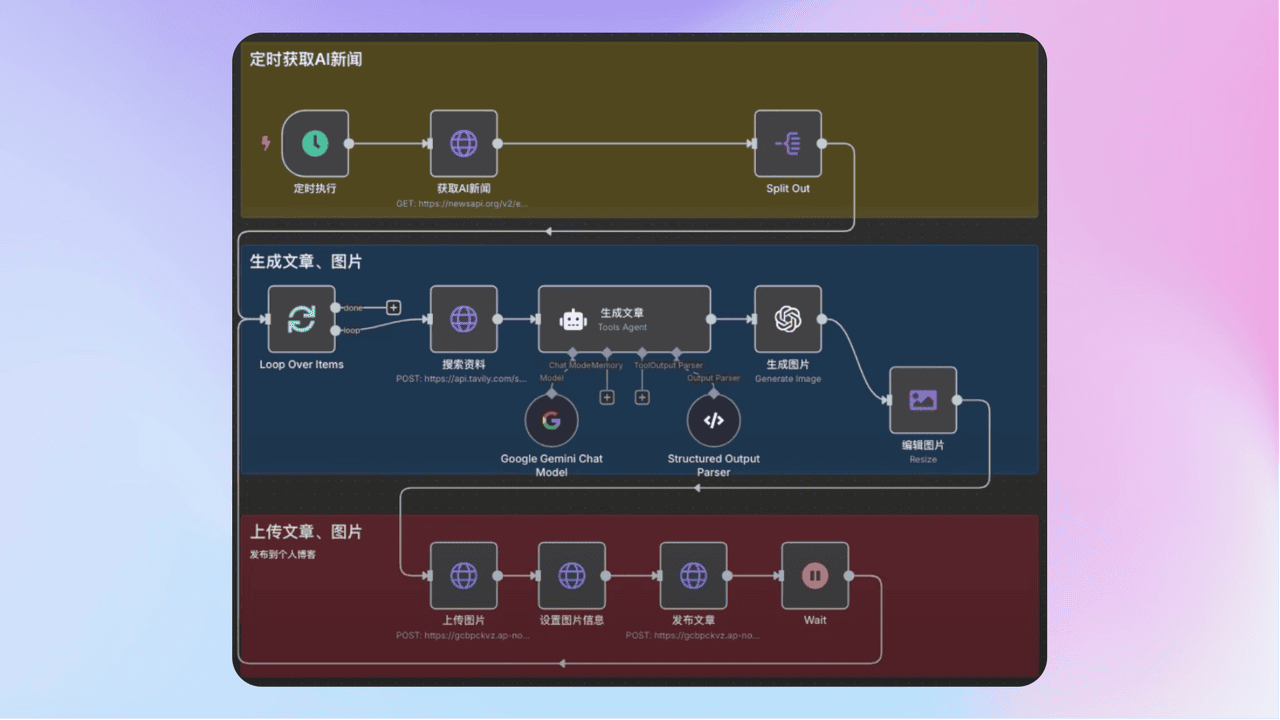Screen dimensions: 1280x720
Task: Click the 生成图片 OpenAI node icon
Action: click(x=788, y=319)
